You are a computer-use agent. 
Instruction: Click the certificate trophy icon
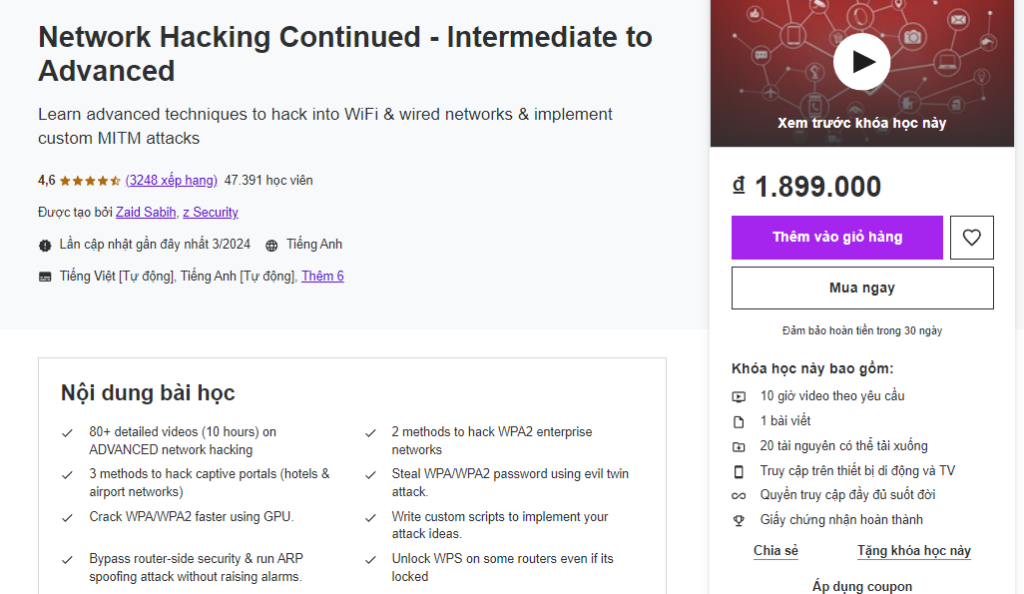(x=739, y=520)
